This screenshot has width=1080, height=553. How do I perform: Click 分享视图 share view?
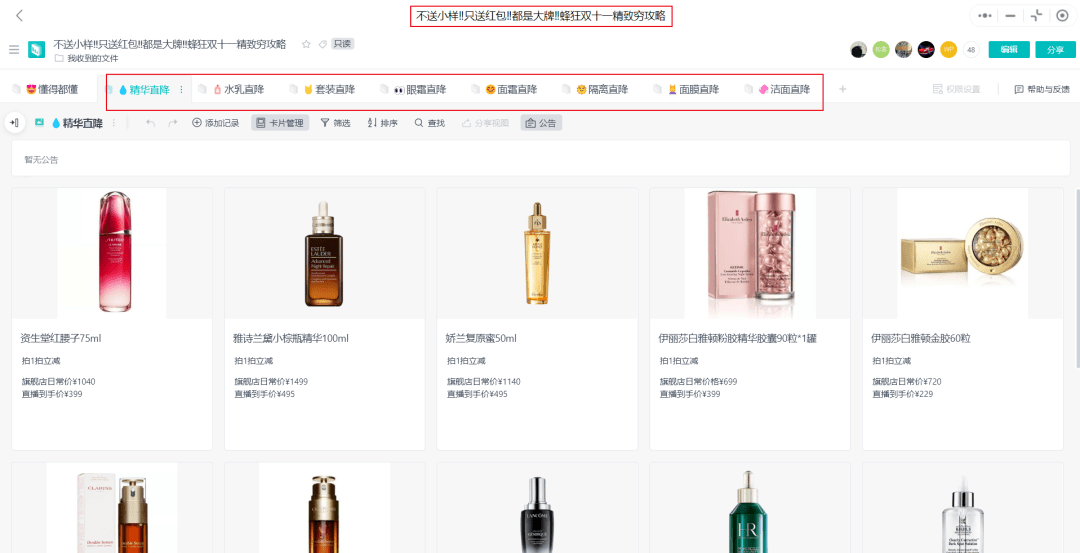click(x=485, y=123)
